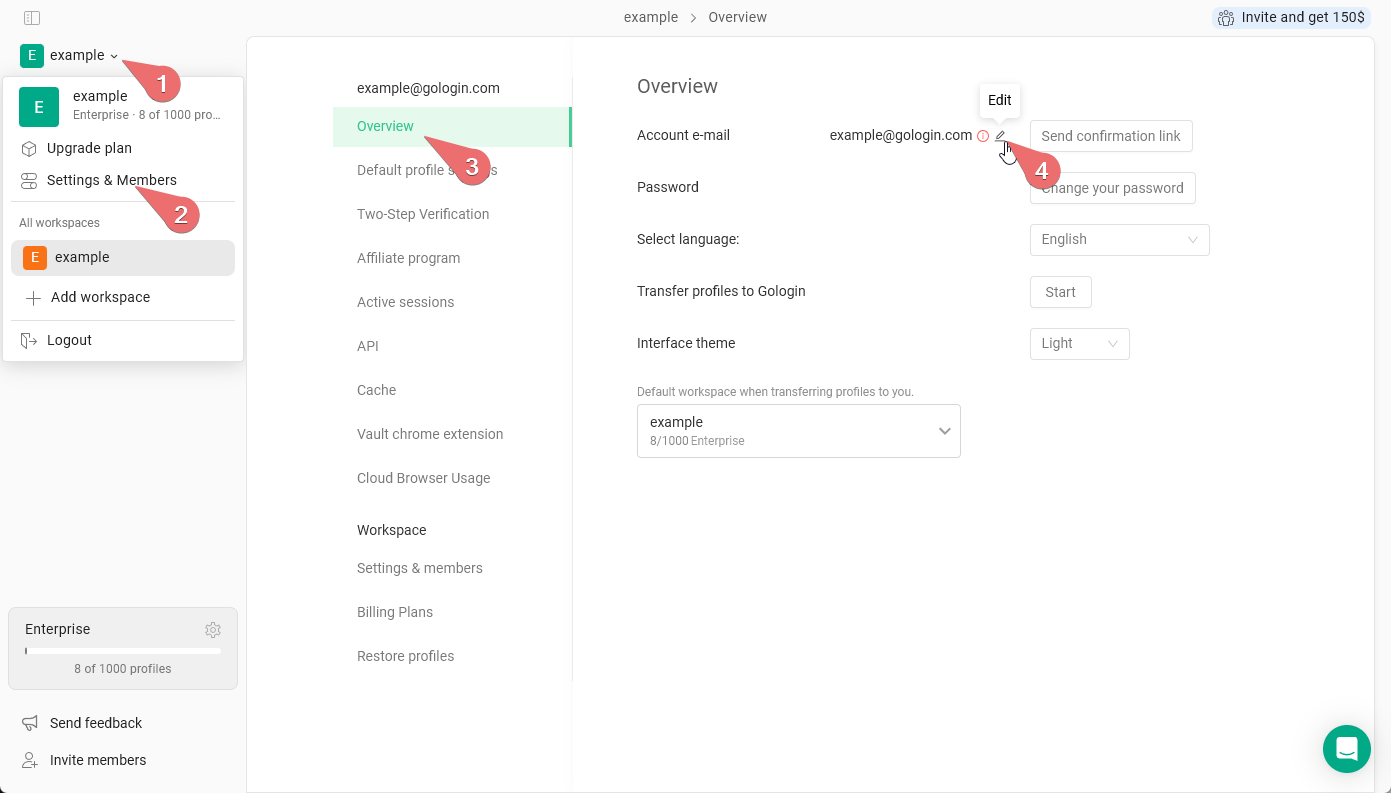Open the Two-Step Verification settings section
This screenshot has width=1391, height=793.
coord(422,214)
